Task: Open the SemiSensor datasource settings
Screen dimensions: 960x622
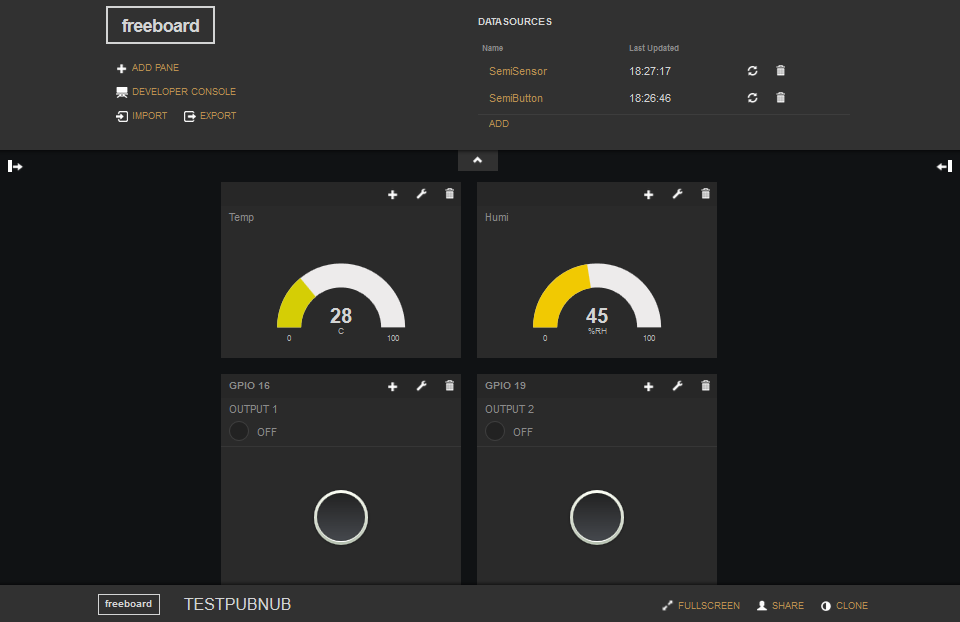Action: (x=517, y=71)
